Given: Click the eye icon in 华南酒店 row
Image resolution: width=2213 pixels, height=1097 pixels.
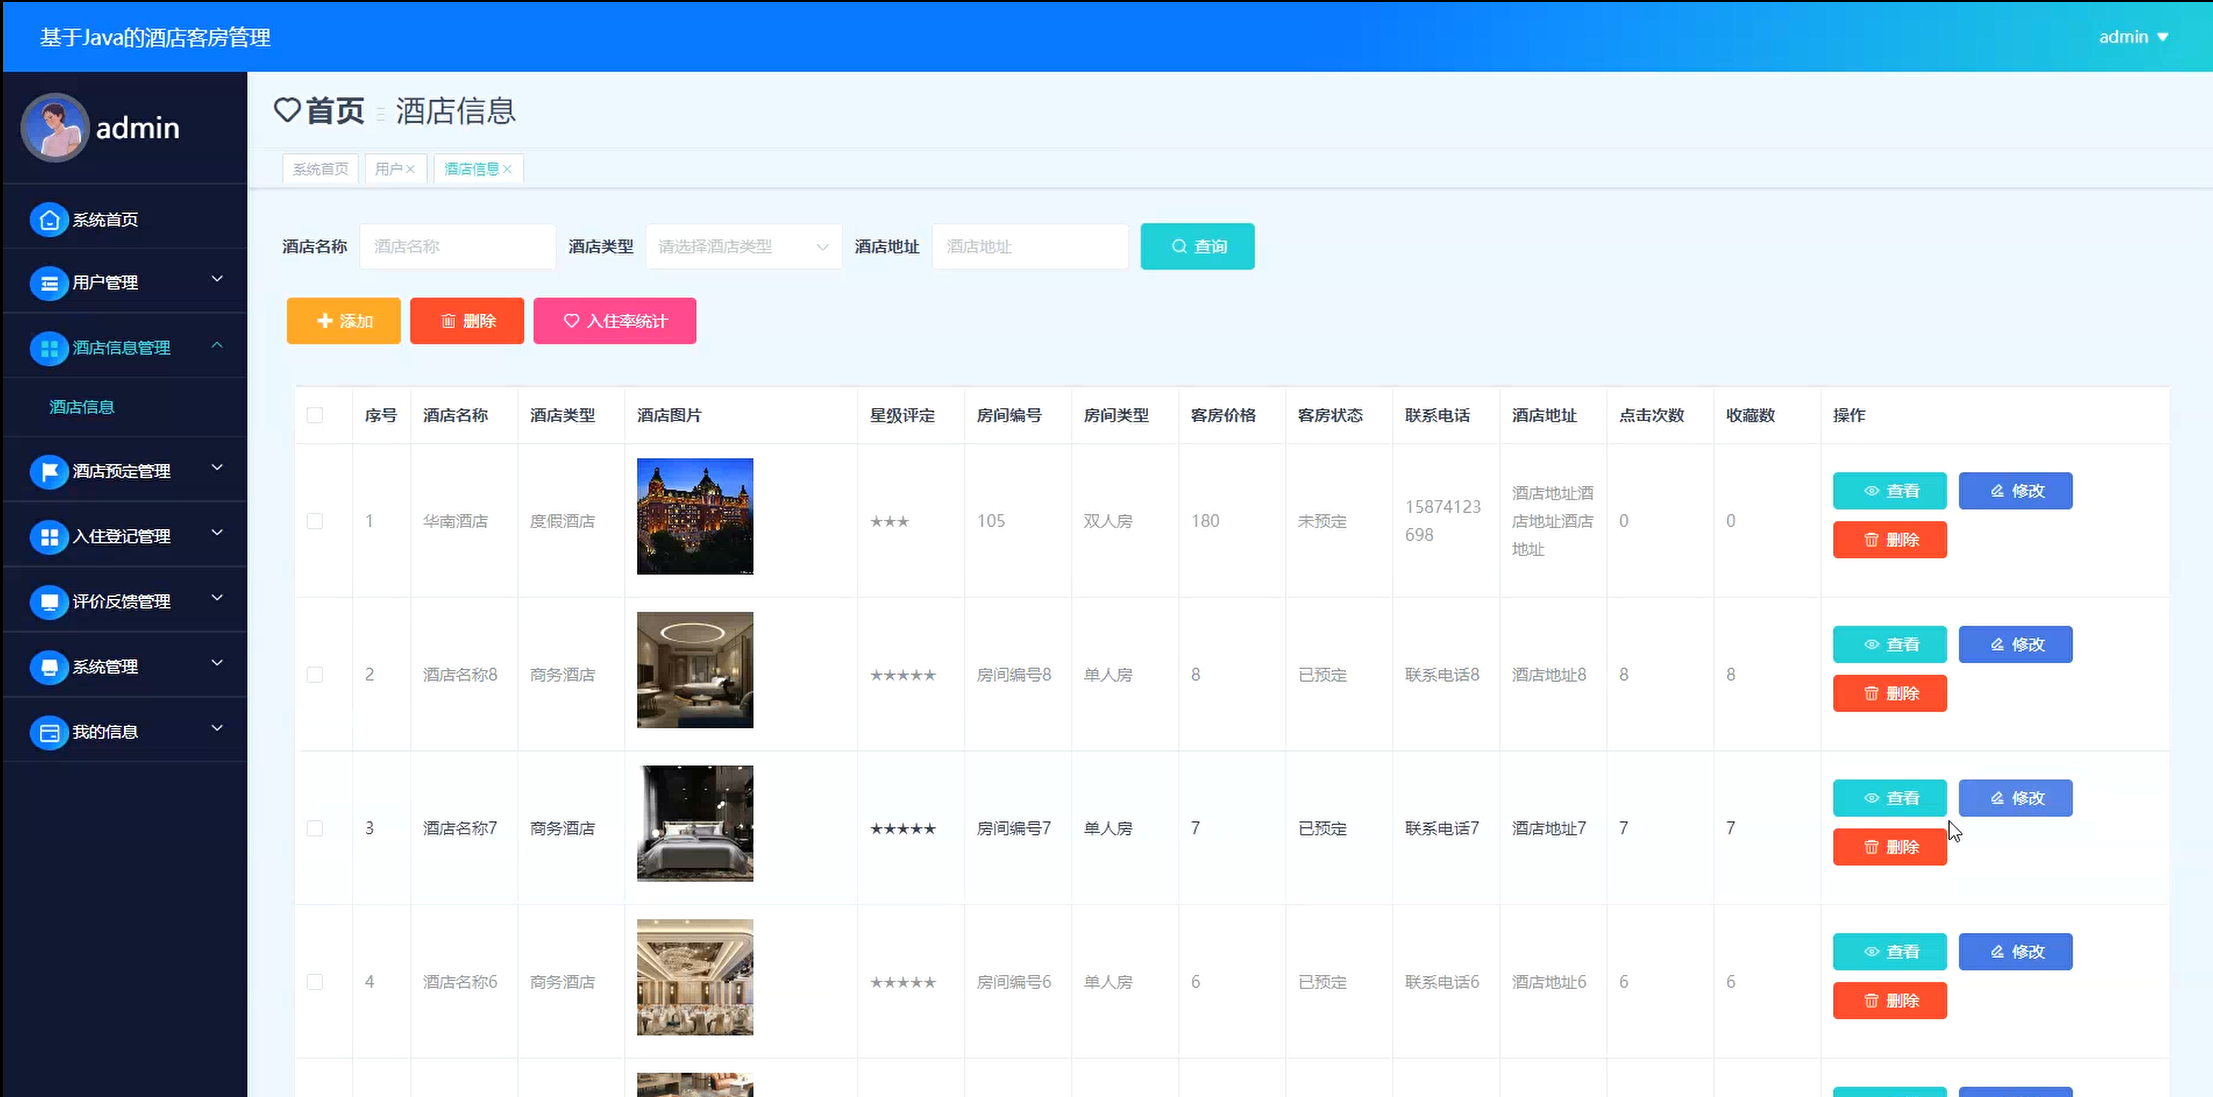Looking at the screenshot, I should pyautogui.click(x=1871, y=491).
